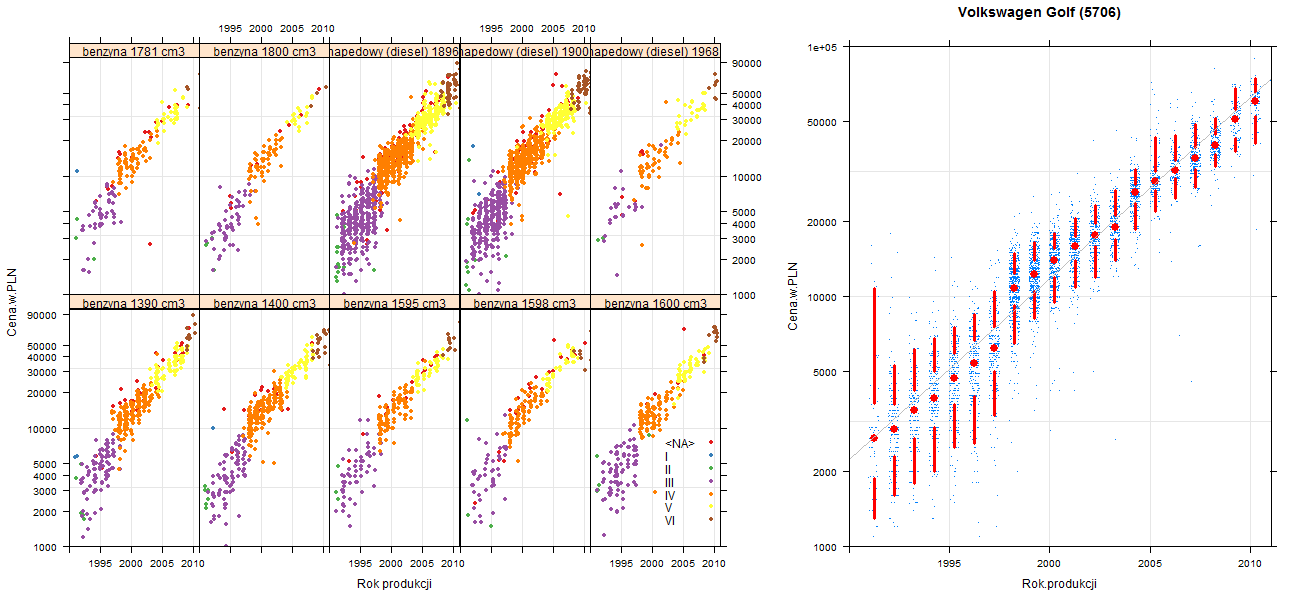1300x600 pixels.
Task: Click the 'benzyna 1781 cm3' panel header
Action: 134,51
